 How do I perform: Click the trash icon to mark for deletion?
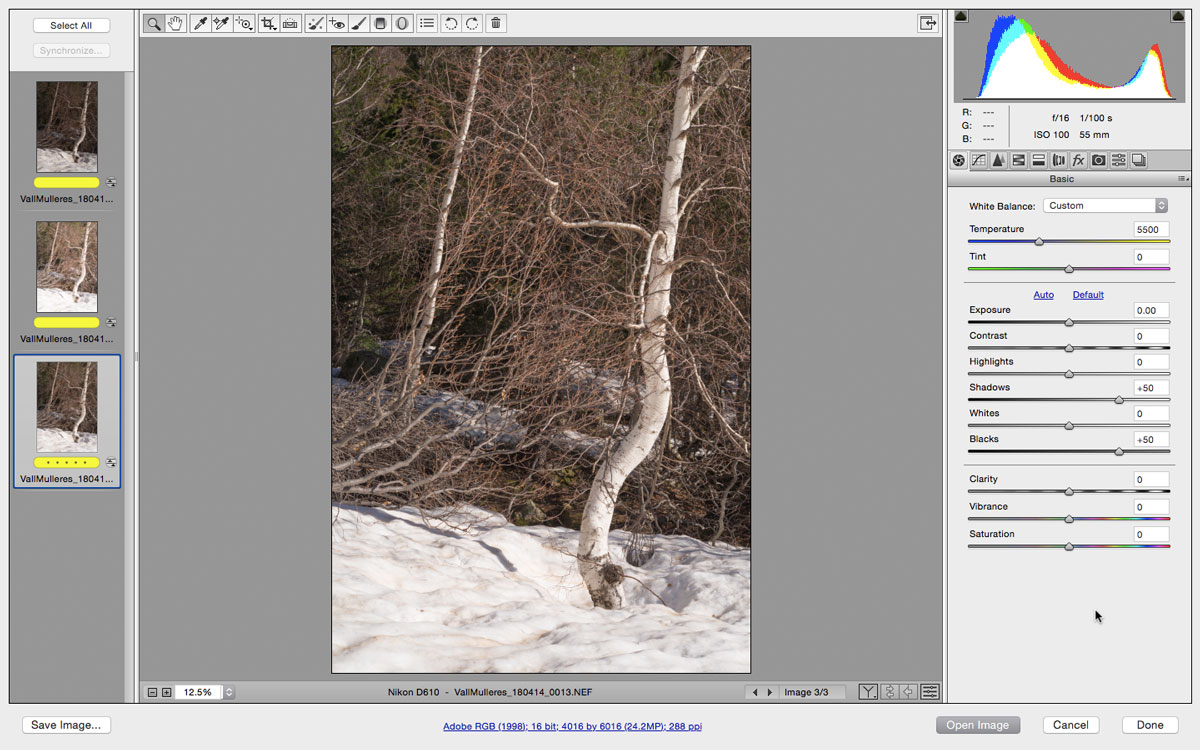496,23
